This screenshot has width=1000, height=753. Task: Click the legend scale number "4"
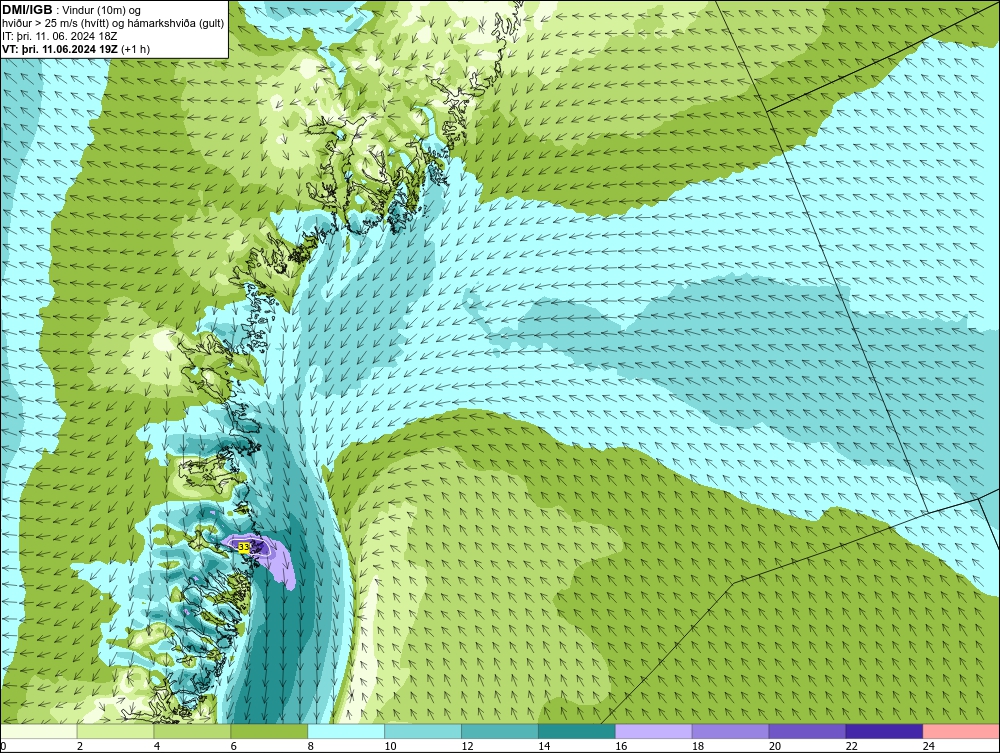(x=157, y=747)
